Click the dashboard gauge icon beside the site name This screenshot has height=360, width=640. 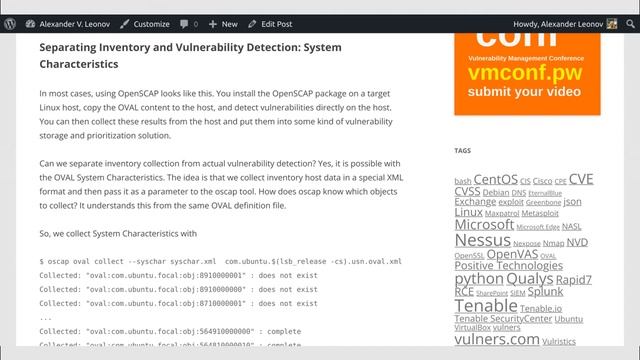[x=30, y=24]
